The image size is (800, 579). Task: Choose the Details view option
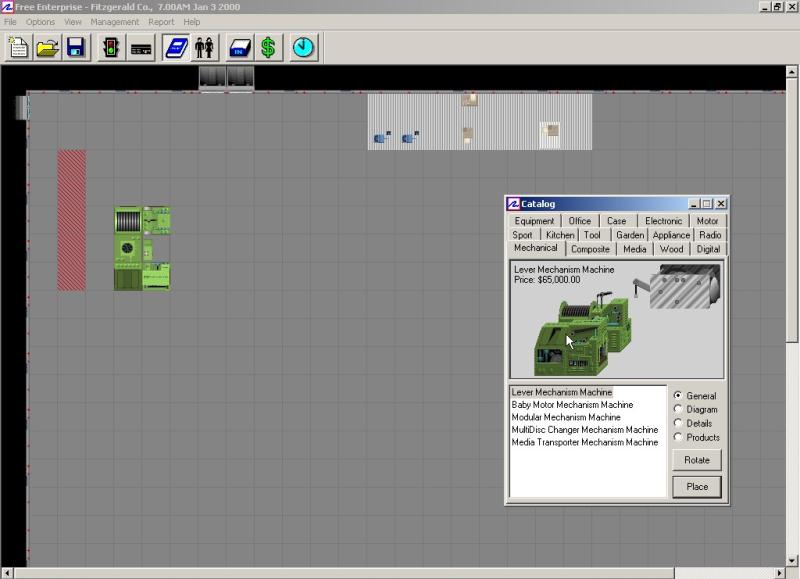(679, 424)
